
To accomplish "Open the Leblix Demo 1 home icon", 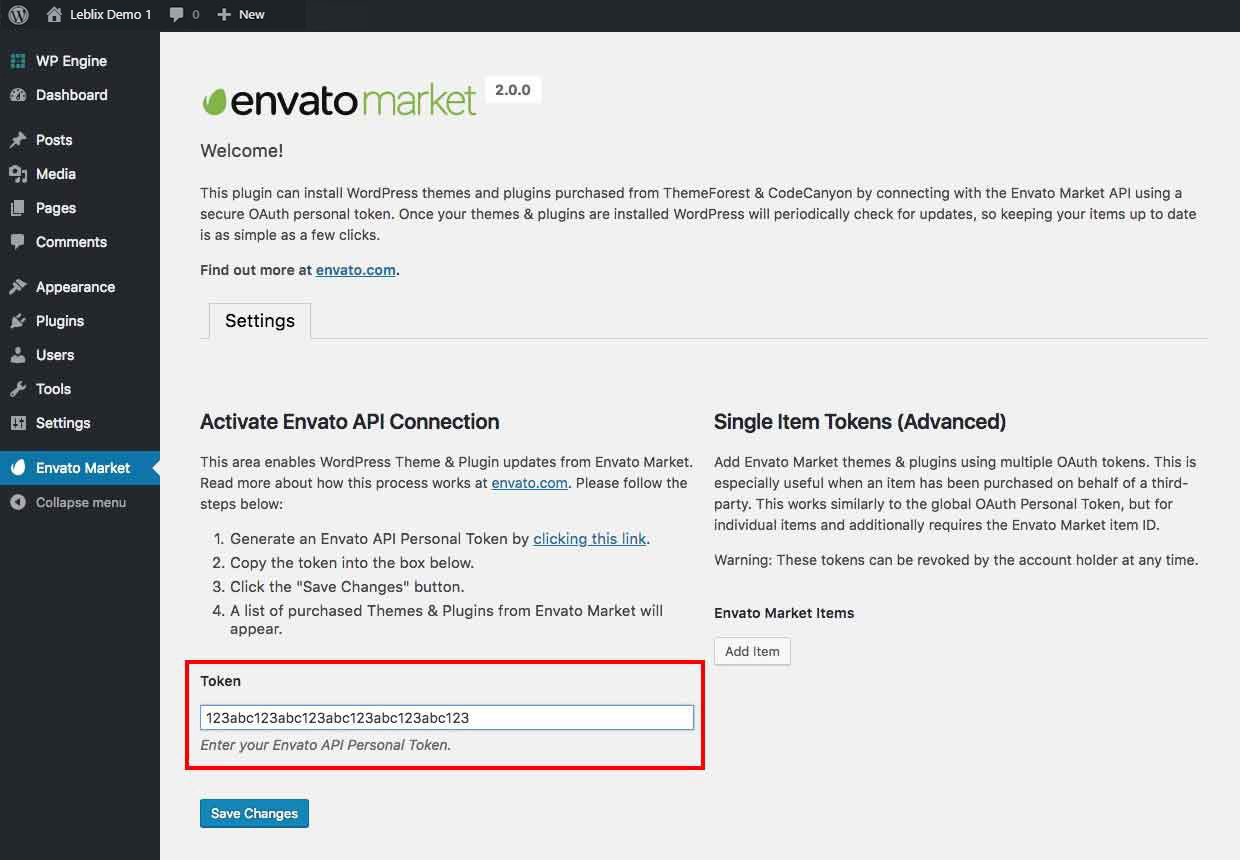I will [x=54, y=14].
